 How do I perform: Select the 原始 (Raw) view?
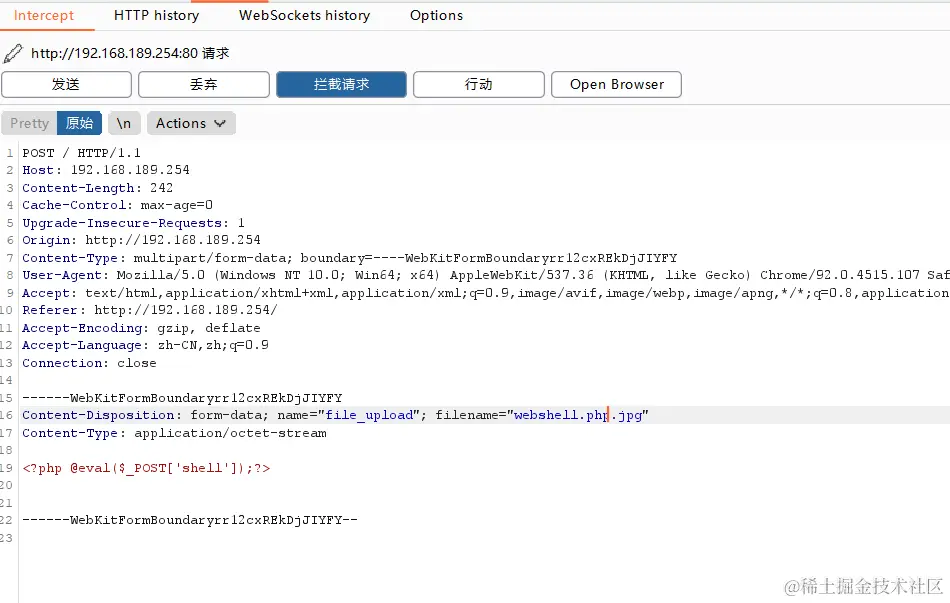click(x=79, y=123)
